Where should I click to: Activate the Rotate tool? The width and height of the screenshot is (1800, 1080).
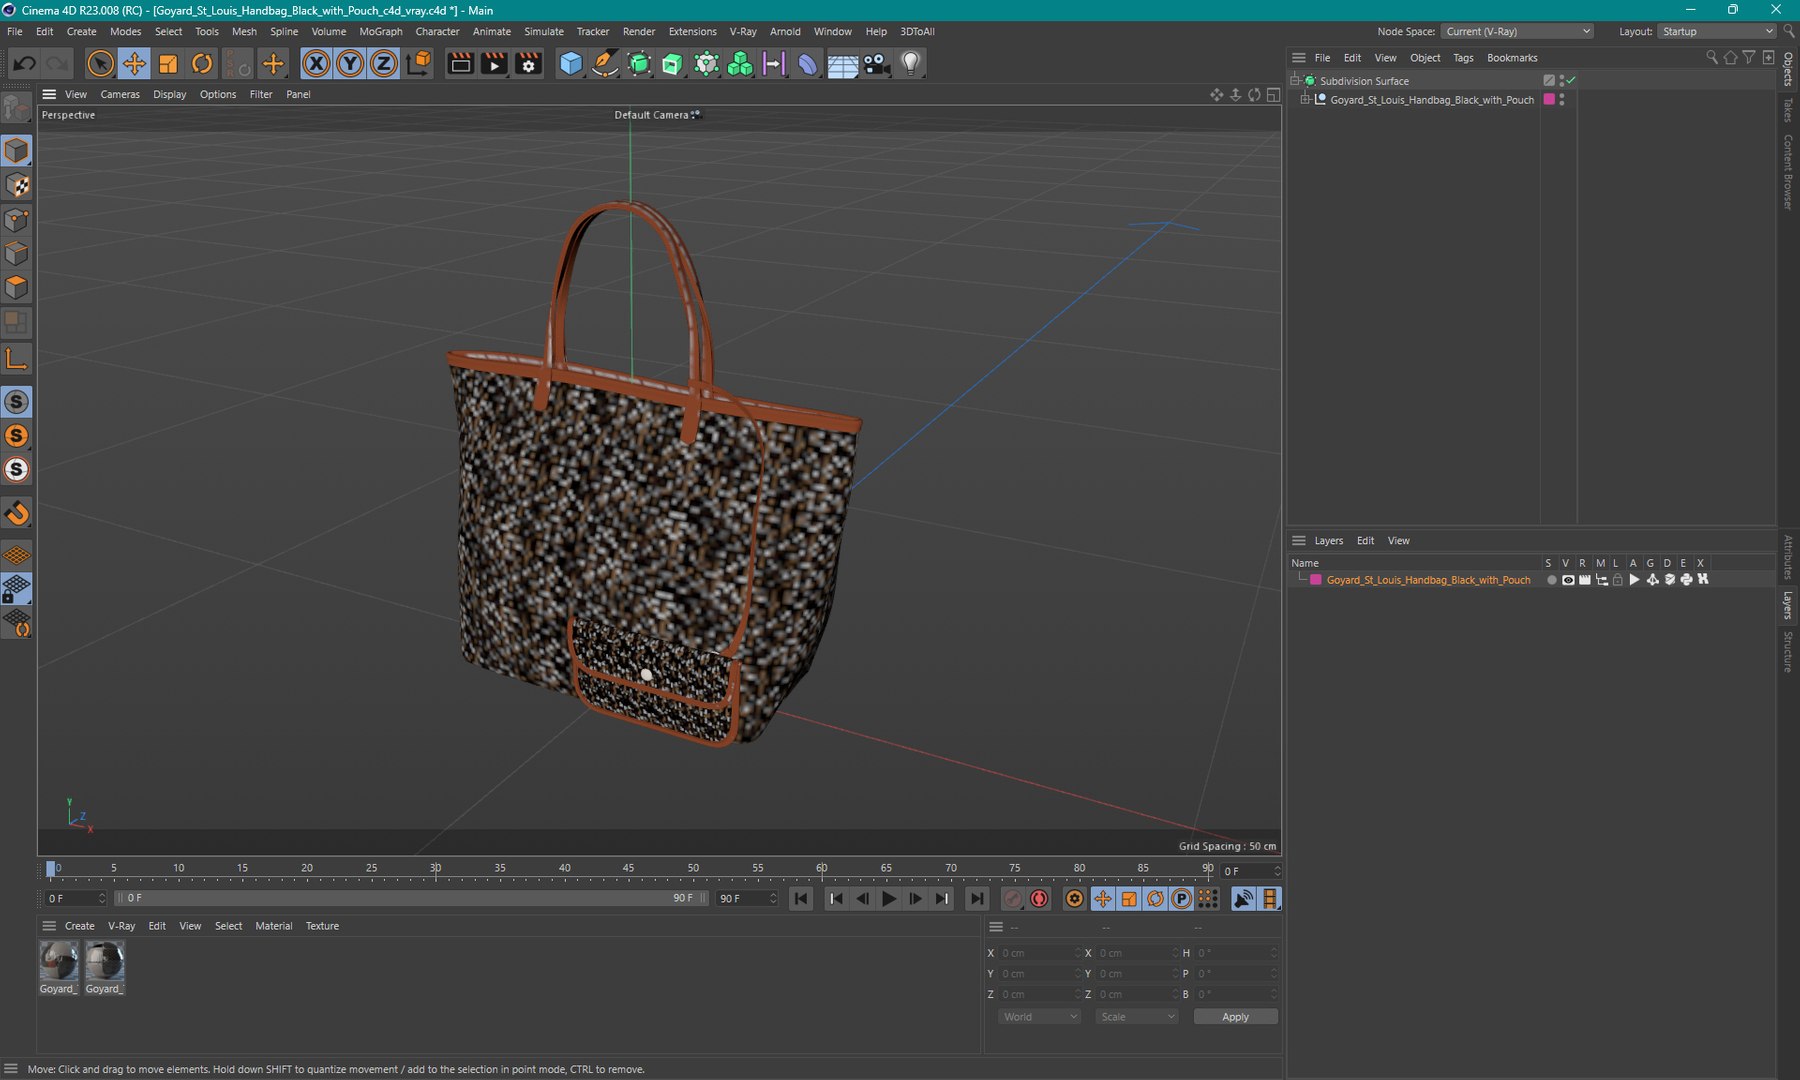click(202, 64)
